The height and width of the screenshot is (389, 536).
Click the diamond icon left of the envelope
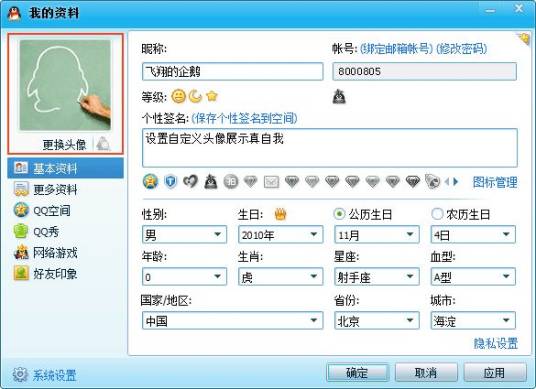(251, 181)
